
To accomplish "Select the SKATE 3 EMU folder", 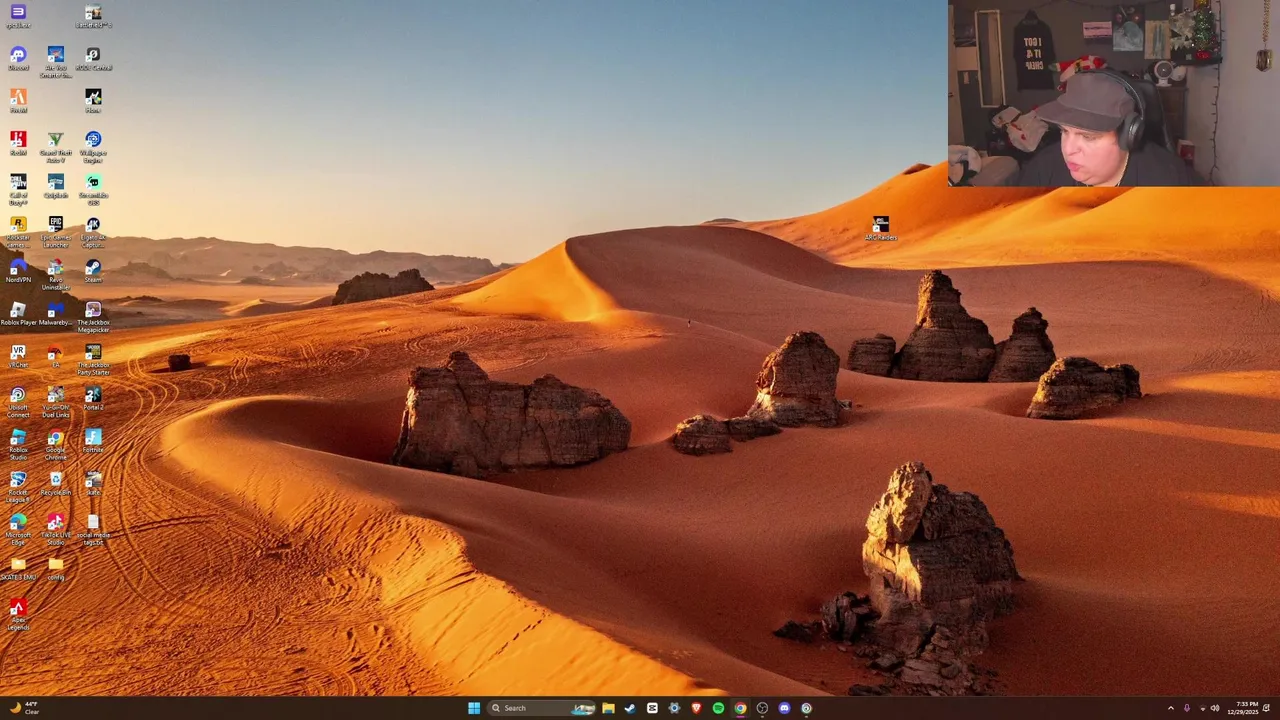I will tap(18, 570).
